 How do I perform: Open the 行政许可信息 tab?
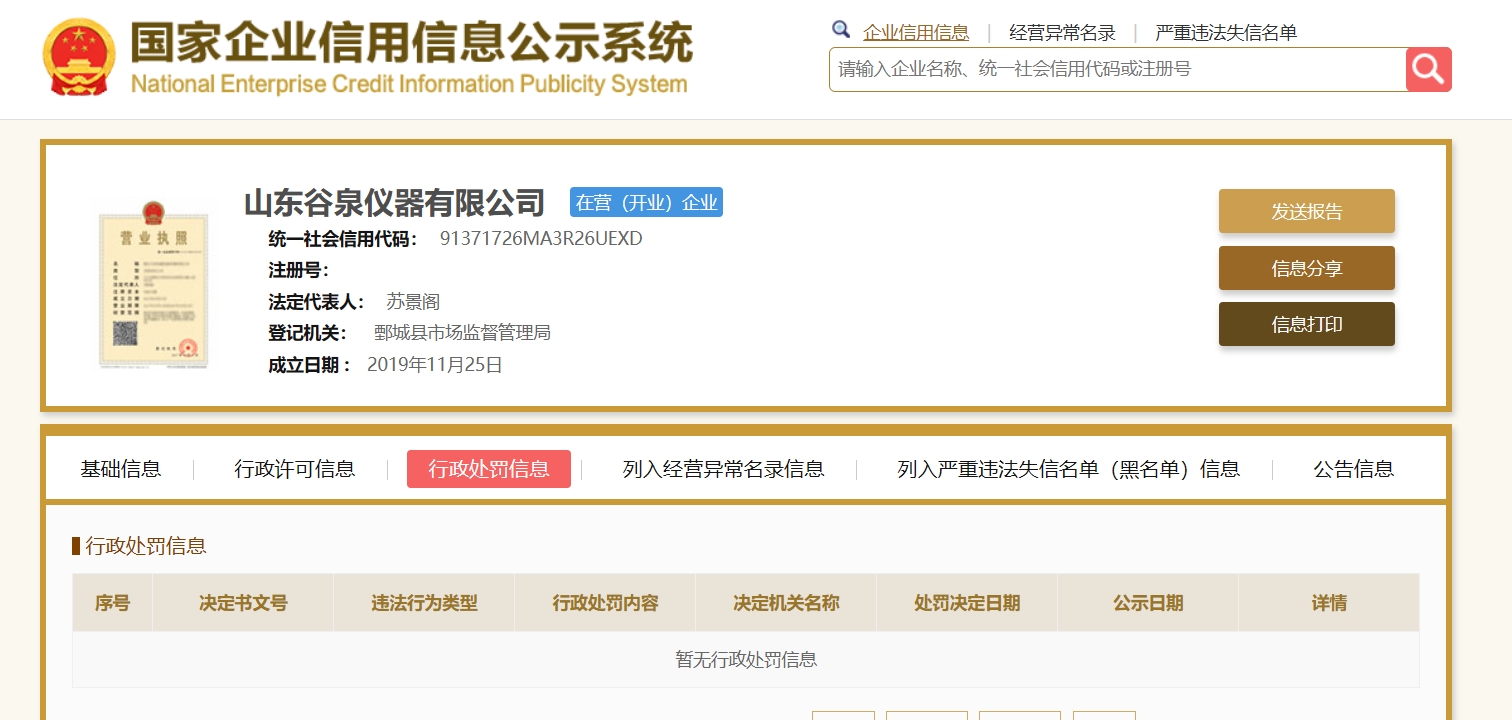(x=295, y=469)
